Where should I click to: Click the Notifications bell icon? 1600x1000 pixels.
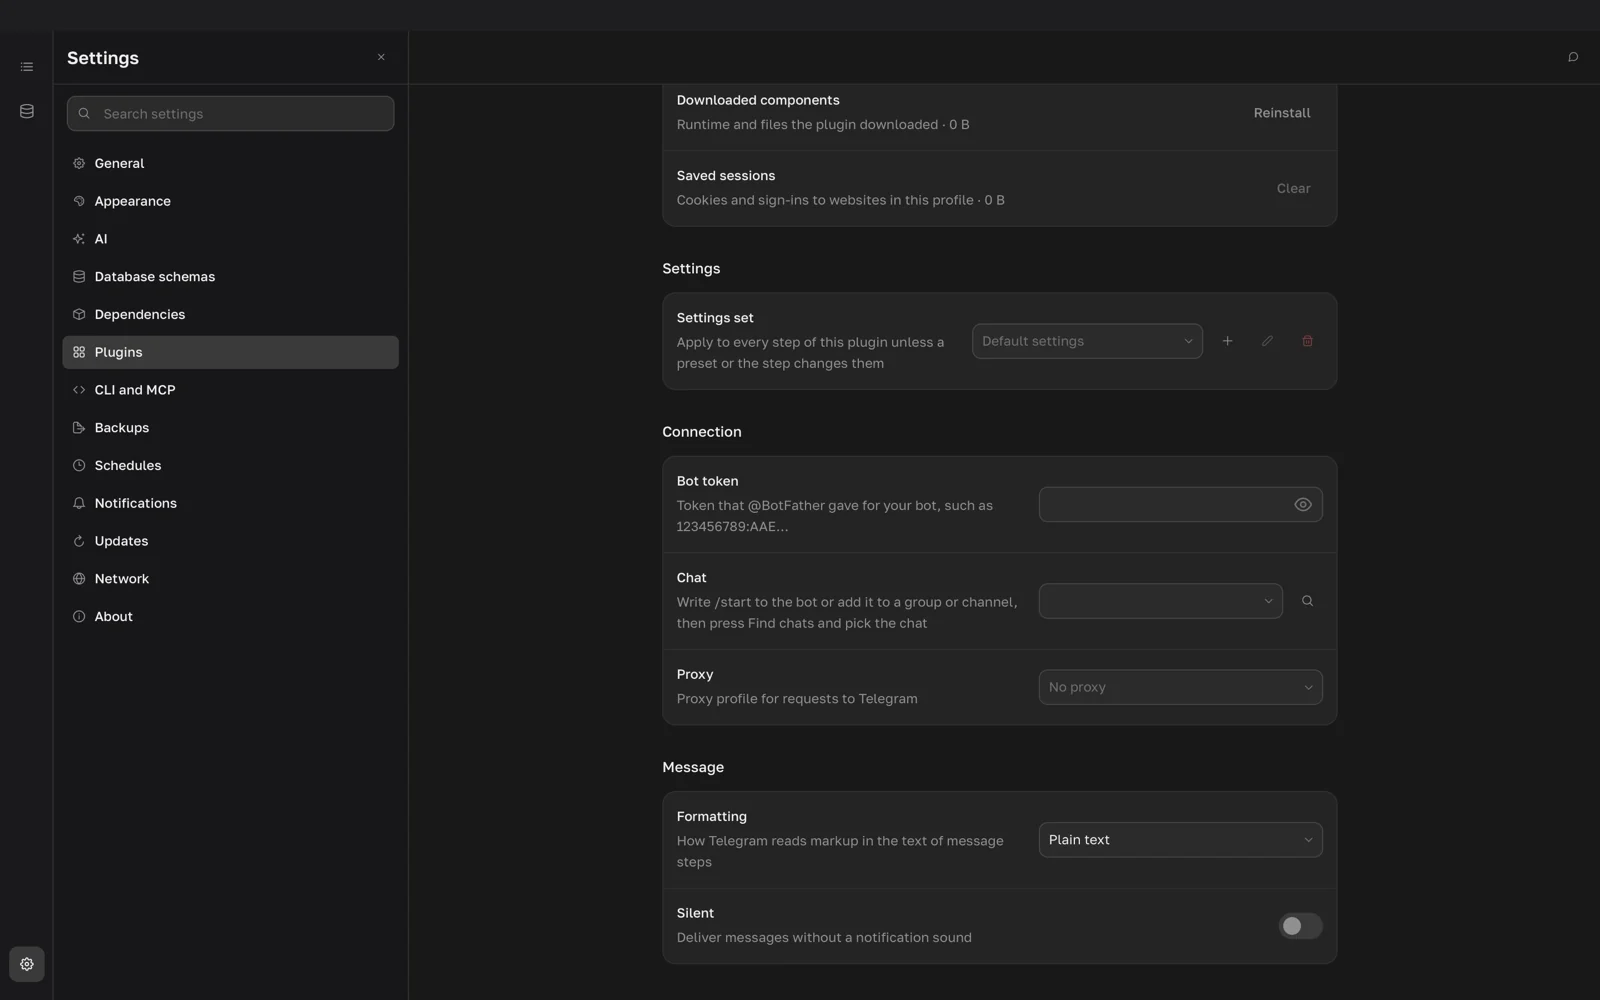[x=79, y=503]
